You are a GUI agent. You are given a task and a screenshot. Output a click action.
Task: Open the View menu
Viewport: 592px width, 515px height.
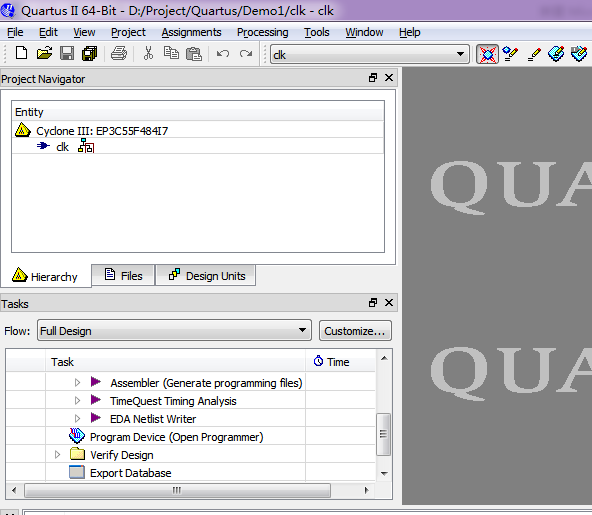point(84,32)
